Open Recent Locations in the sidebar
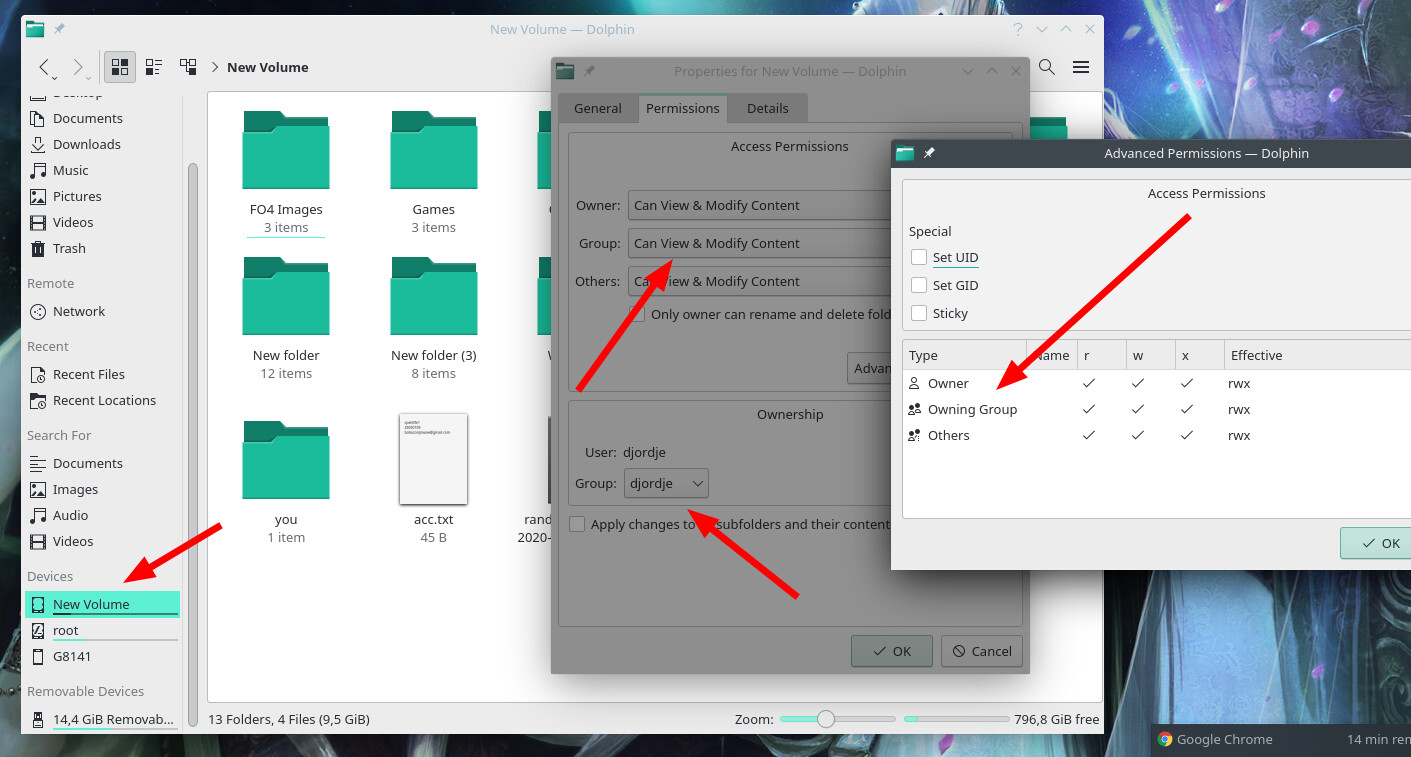1411x757 pixels. point(104,400)
